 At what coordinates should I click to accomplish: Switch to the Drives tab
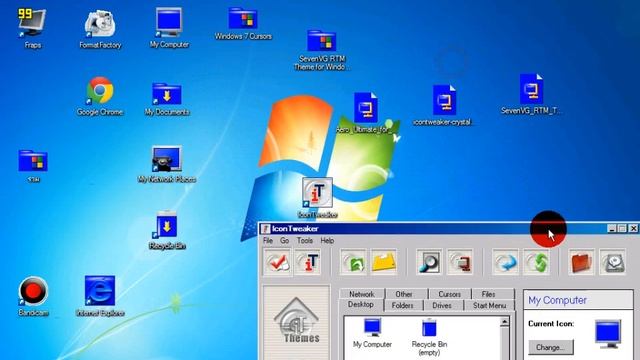point(442,305)
